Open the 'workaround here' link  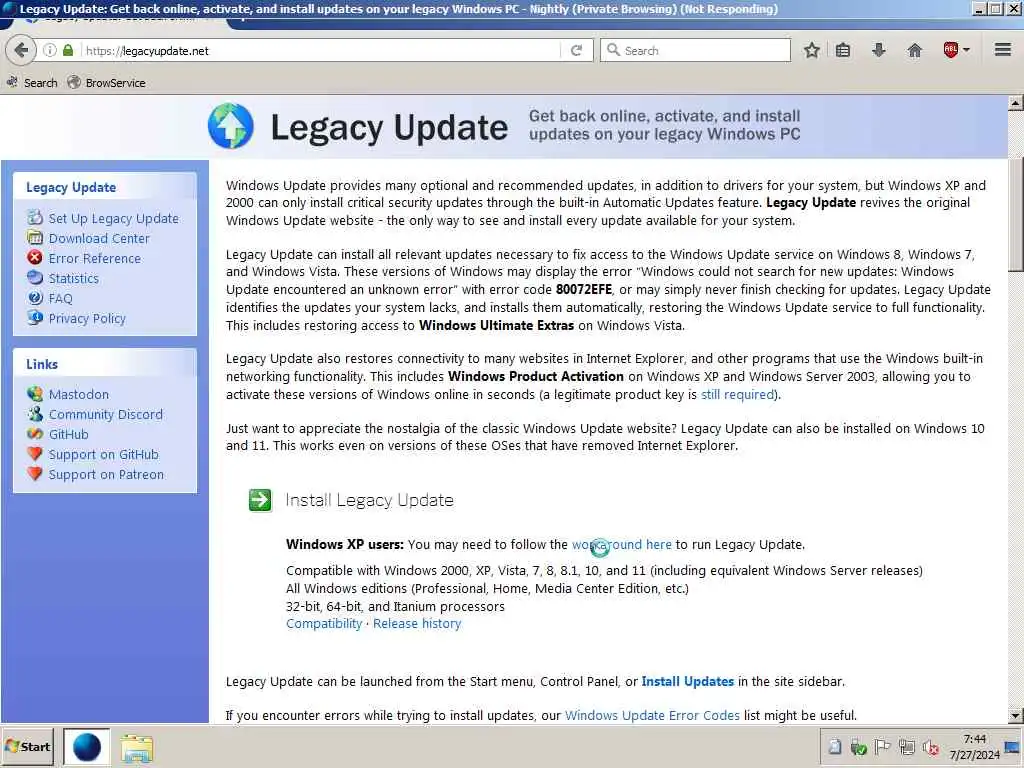point(622,545)
